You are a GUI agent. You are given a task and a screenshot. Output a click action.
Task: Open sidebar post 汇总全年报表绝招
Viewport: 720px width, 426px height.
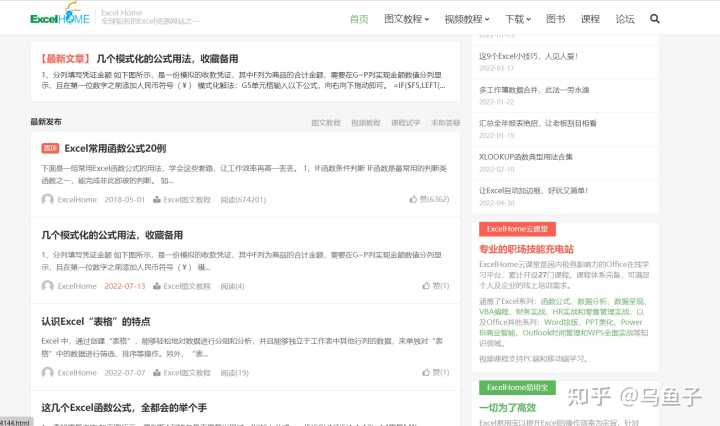click(538, 123)
